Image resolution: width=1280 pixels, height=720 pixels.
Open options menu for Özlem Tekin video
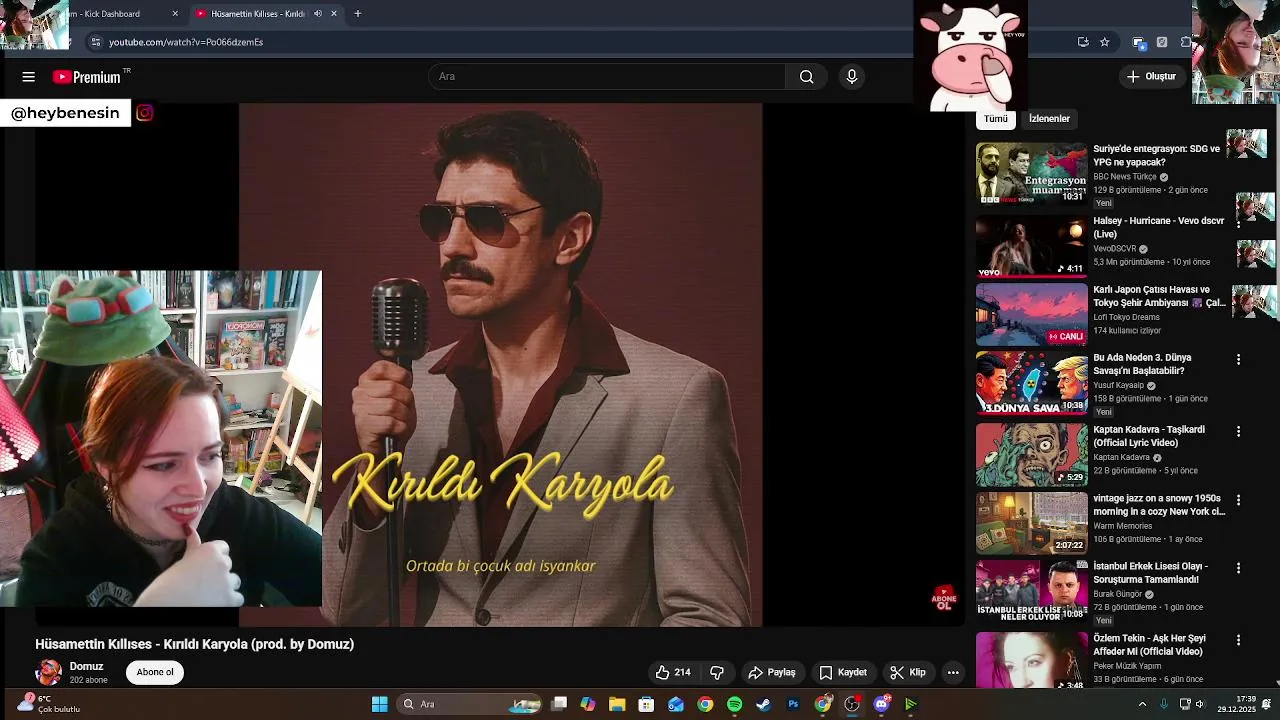click(1238, 639)
